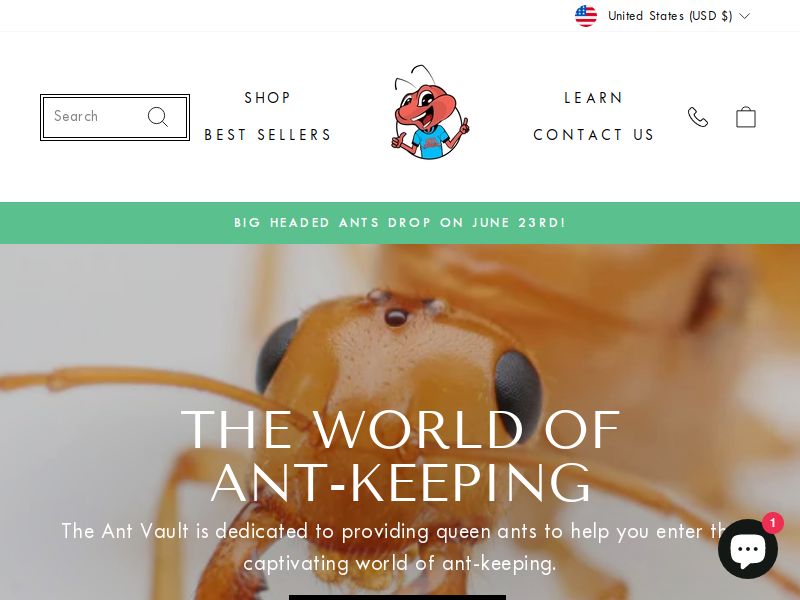The height and width of the screenshot is (600, 800).
Task: Select CONTACT US in the navigation
Action: coord(594,135)
